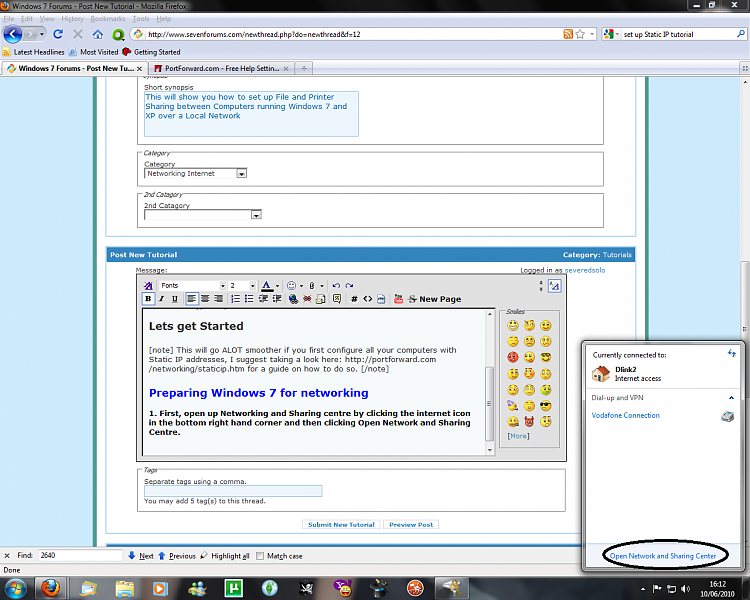
Task: Click the Remove Text Formatting icon
Action: click(148, 286)
